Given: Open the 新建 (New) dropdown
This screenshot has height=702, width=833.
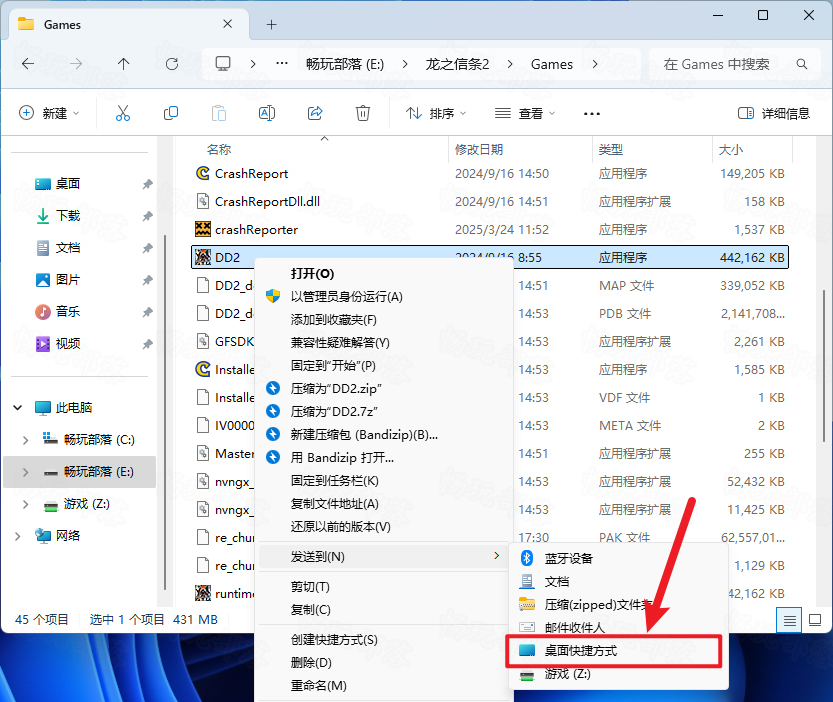Looking at the screenshot, I should (49, 113).
